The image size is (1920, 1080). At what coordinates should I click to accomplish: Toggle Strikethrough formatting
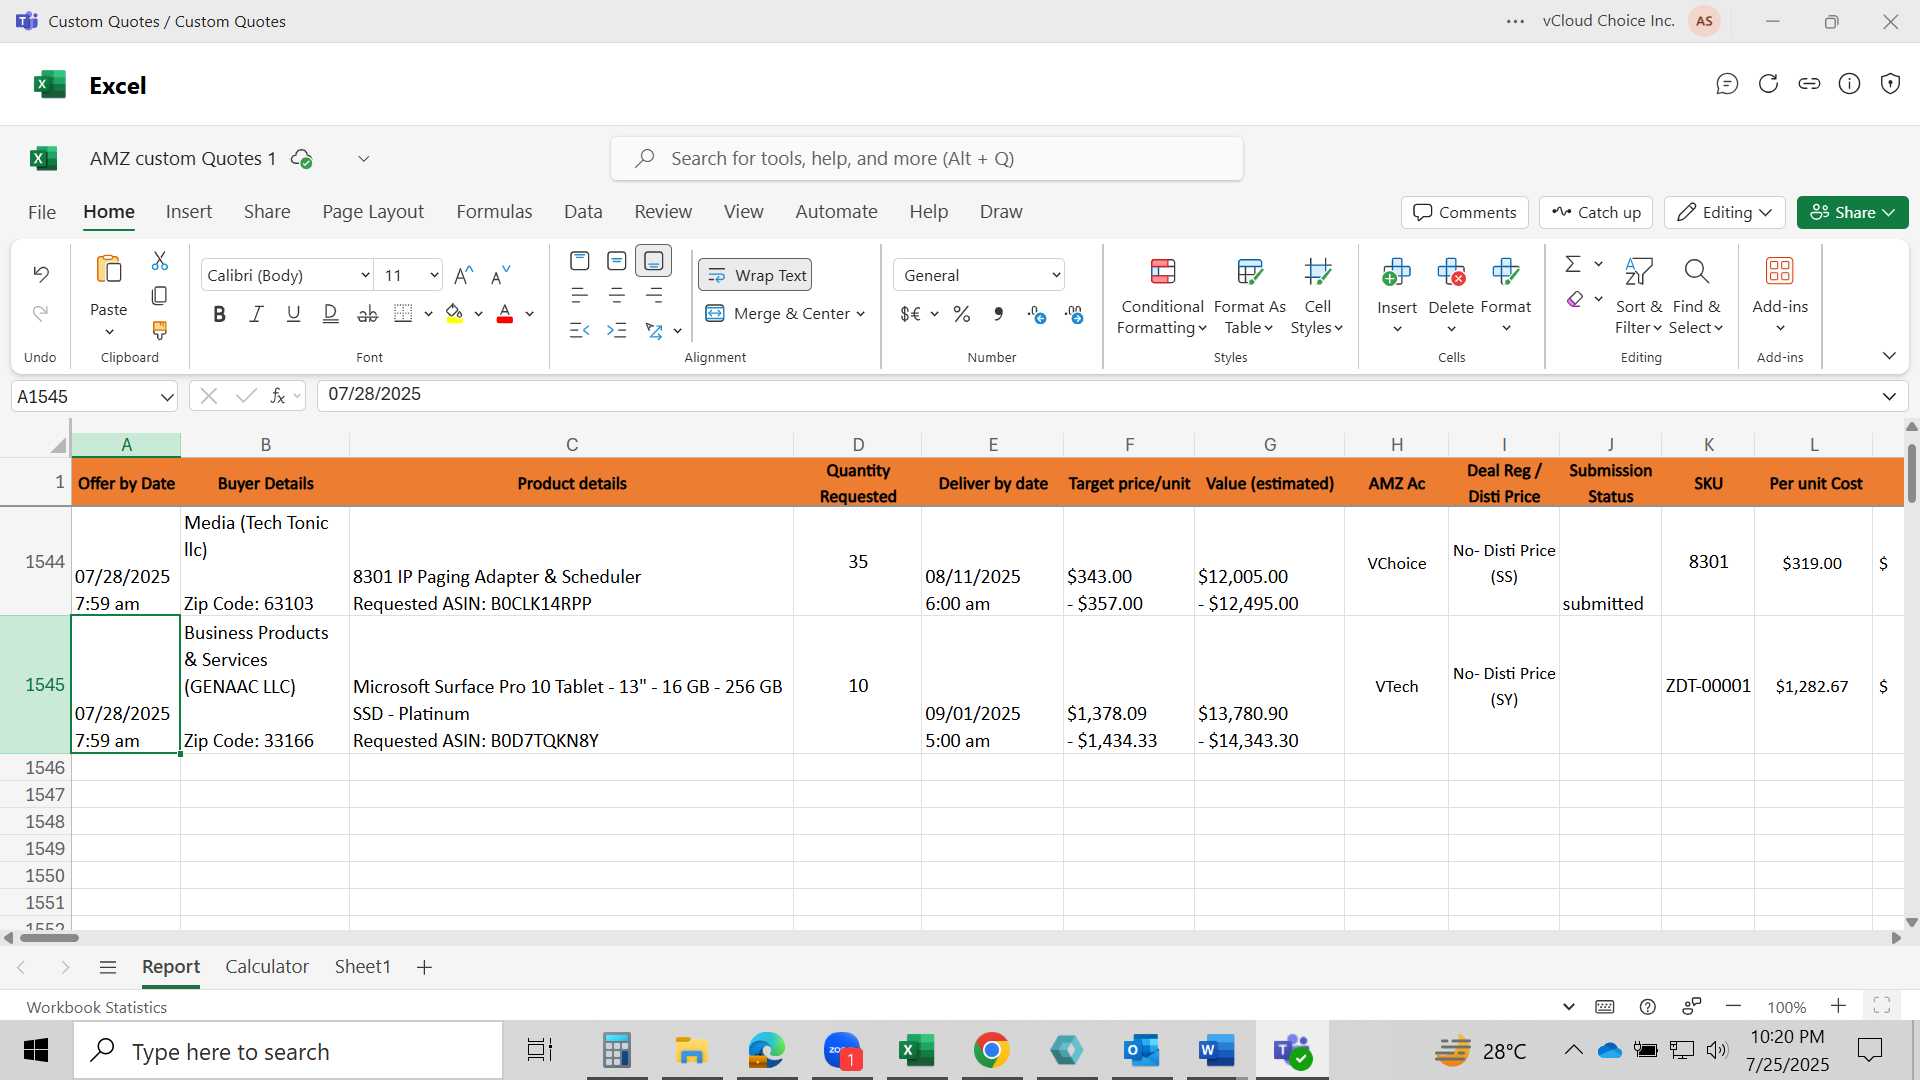[368, 314]
